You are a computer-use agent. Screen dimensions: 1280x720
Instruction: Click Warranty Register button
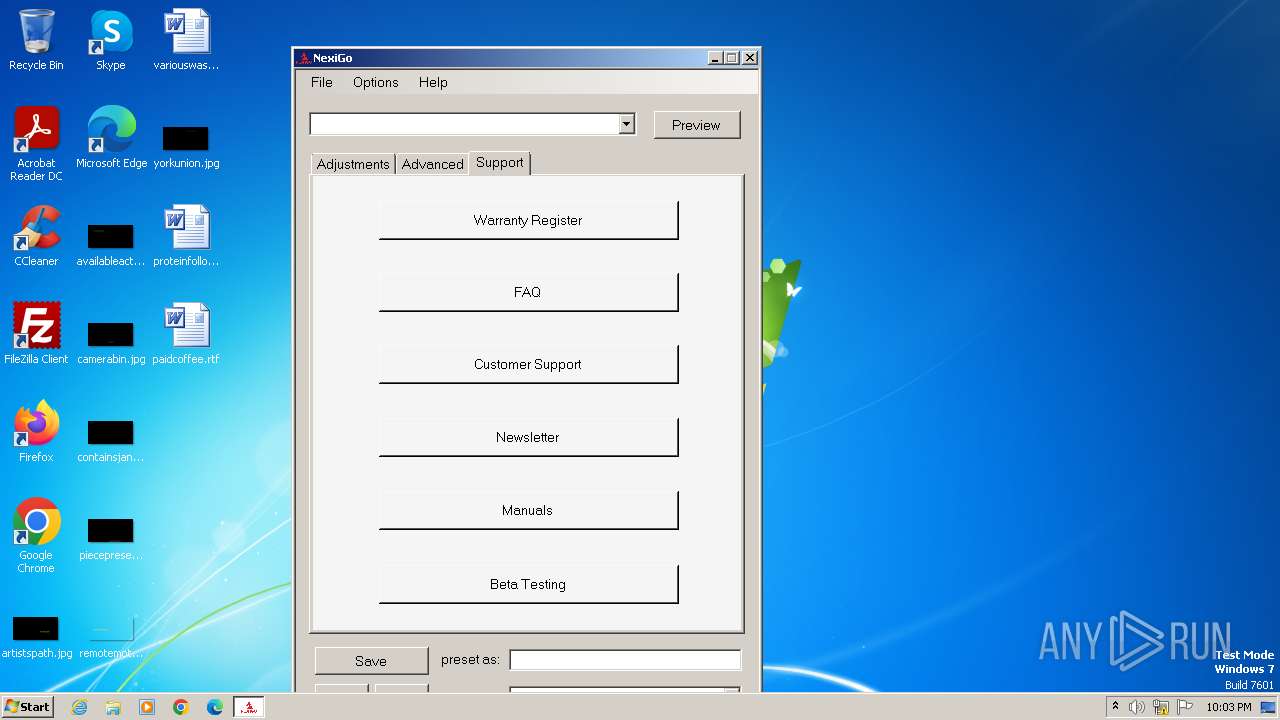pos(528,220)
